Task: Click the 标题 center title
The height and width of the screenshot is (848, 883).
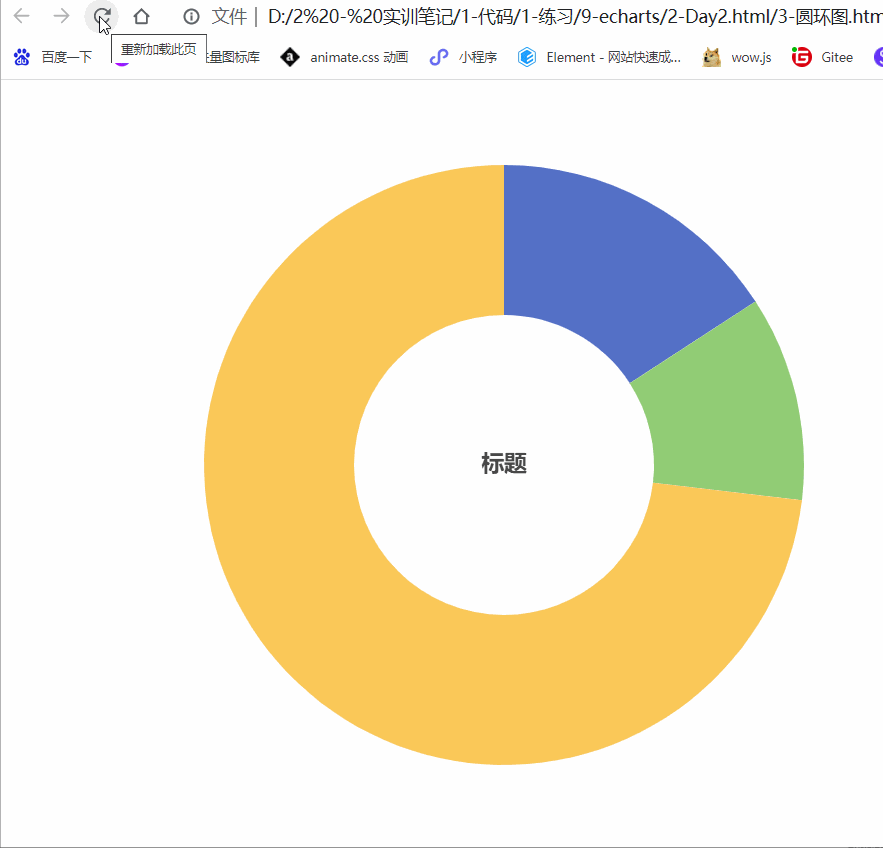Action: [x=504, y=463]
